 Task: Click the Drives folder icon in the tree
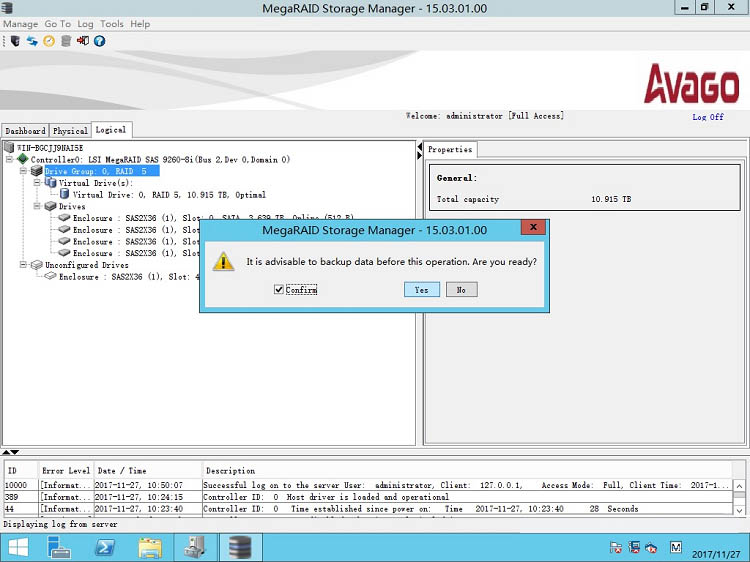(x=51, y=206)
